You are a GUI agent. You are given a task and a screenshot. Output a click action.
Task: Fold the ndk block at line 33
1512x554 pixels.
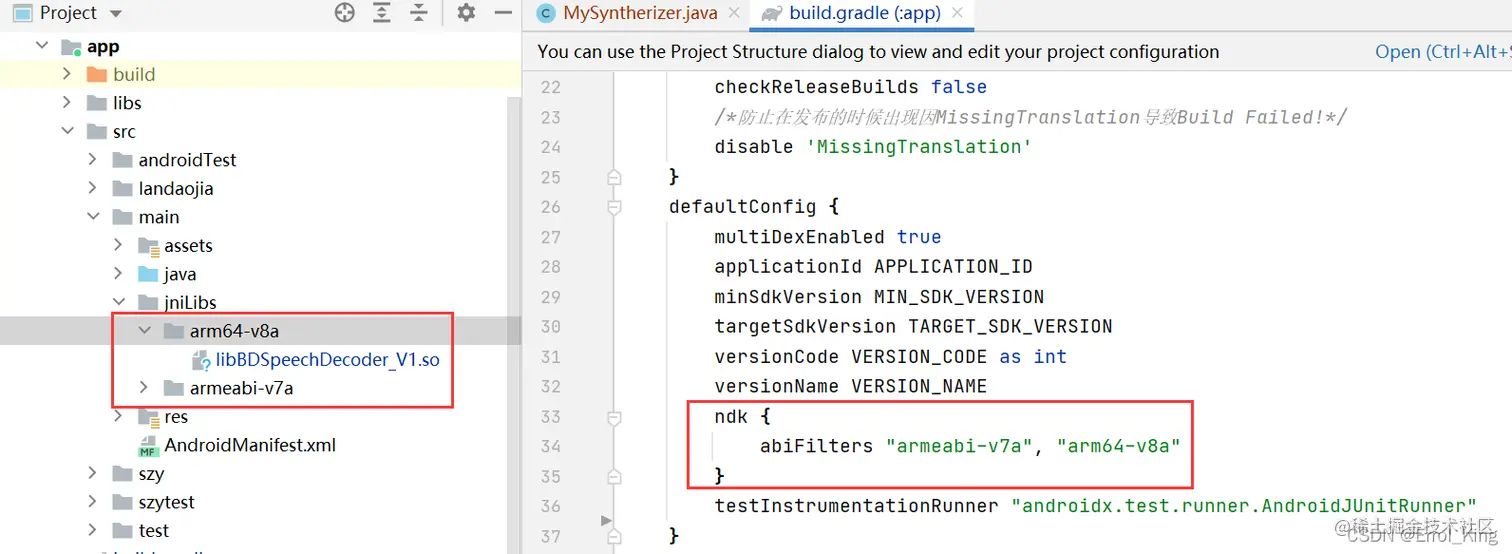point(614,417)
